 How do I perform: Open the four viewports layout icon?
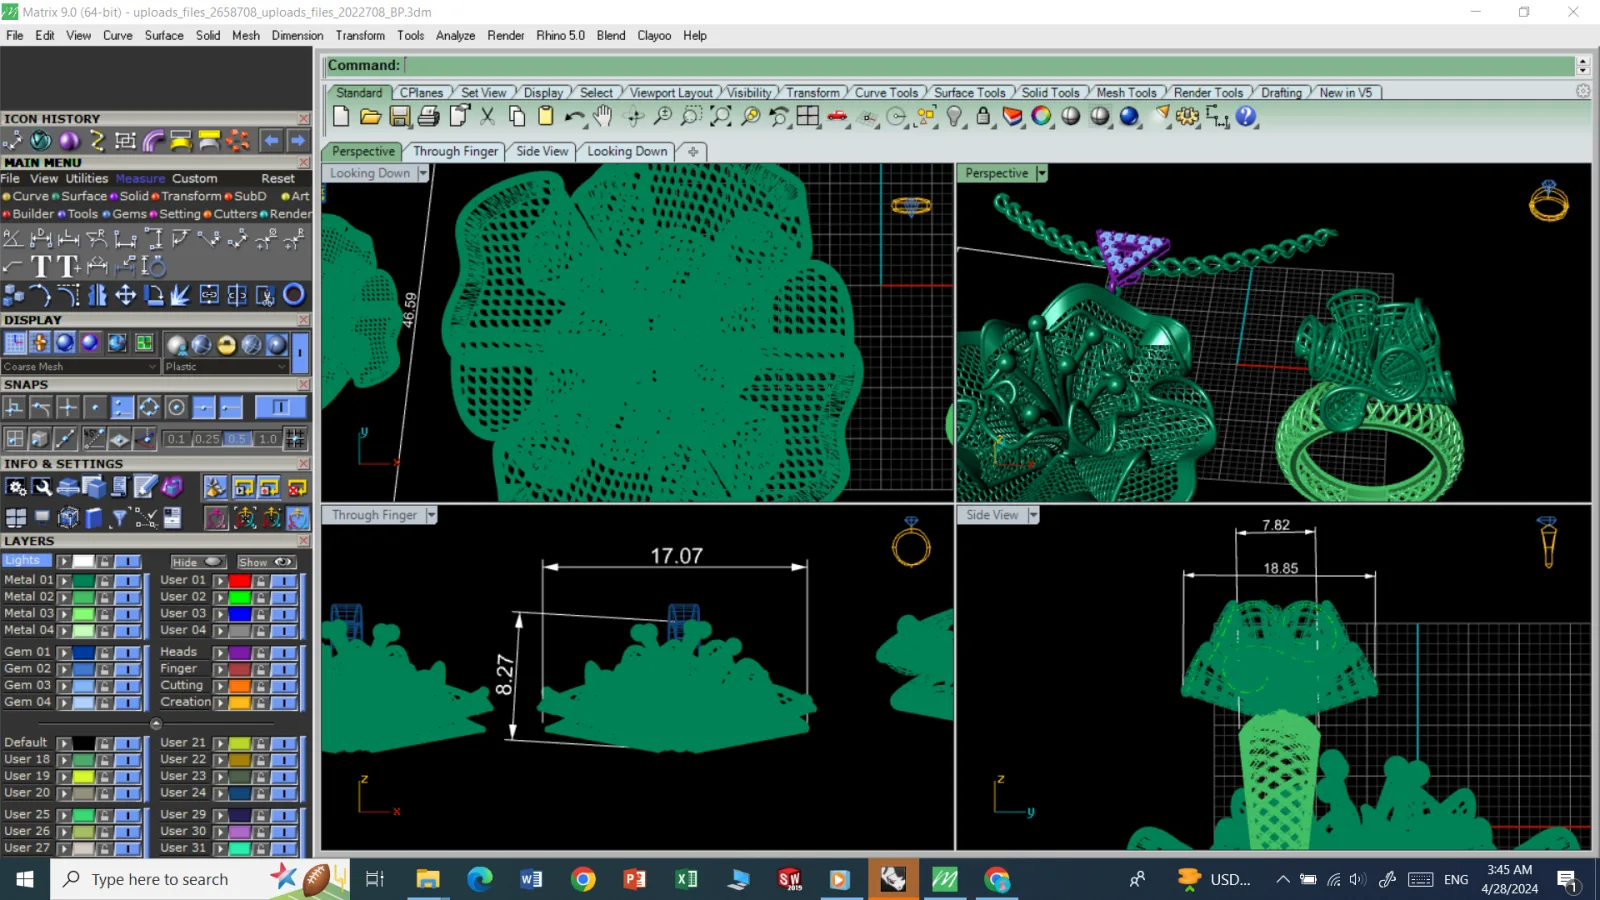pos(808,116)
